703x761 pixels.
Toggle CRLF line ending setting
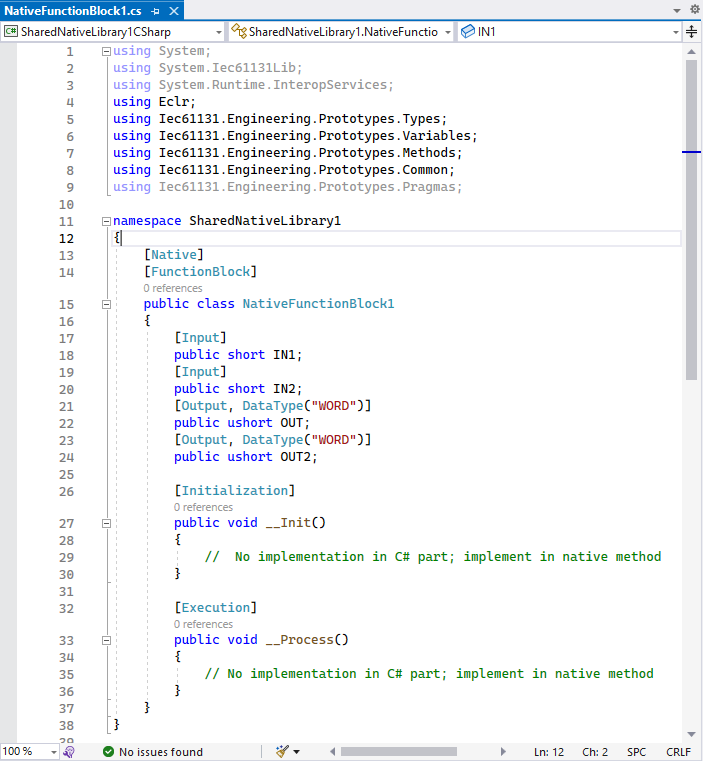click(678, 751)
